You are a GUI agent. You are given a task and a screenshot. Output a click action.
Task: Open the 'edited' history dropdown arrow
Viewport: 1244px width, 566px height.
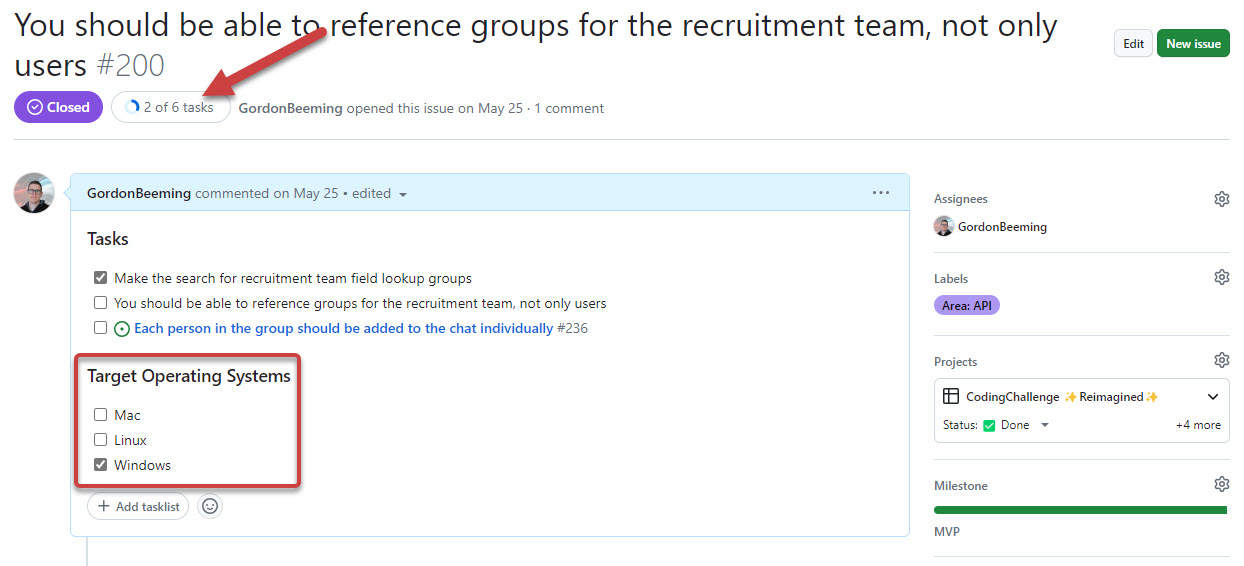pyautogui.click(x=403, y=195)
